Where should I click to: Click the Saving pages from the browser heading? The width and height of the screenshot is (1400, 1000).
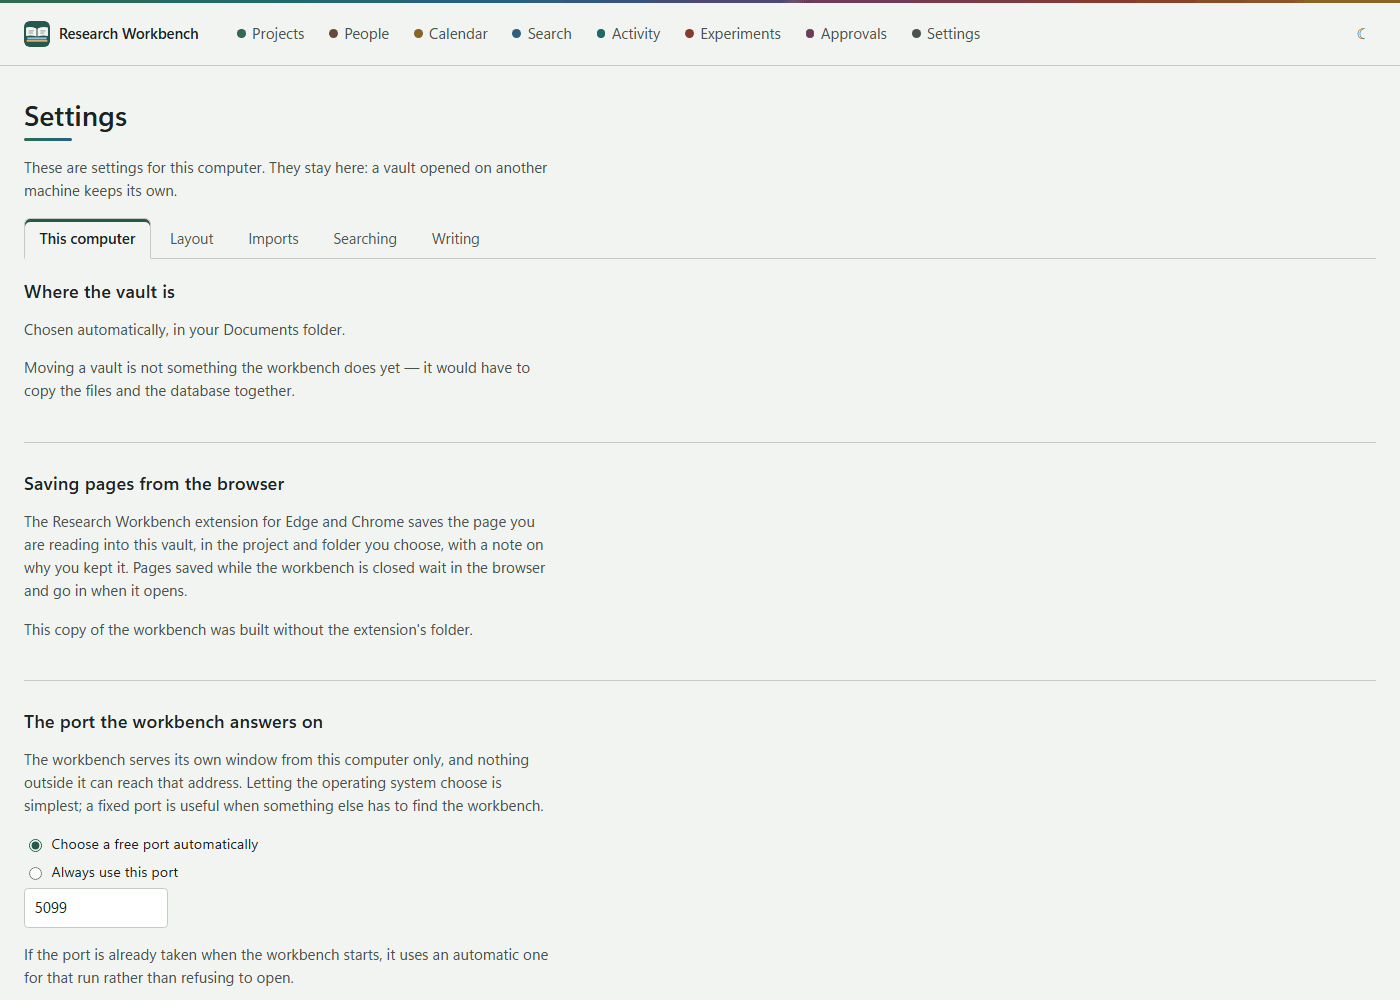pyautogui.click(x=154, y=484)
